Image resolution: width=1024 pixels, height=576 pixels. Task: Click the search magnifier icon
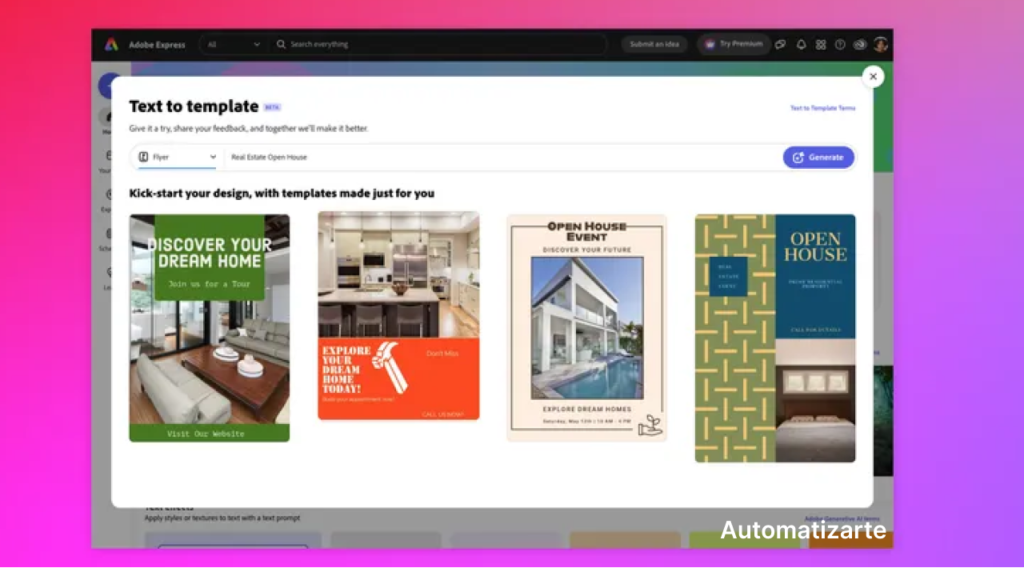pos(281,44)
